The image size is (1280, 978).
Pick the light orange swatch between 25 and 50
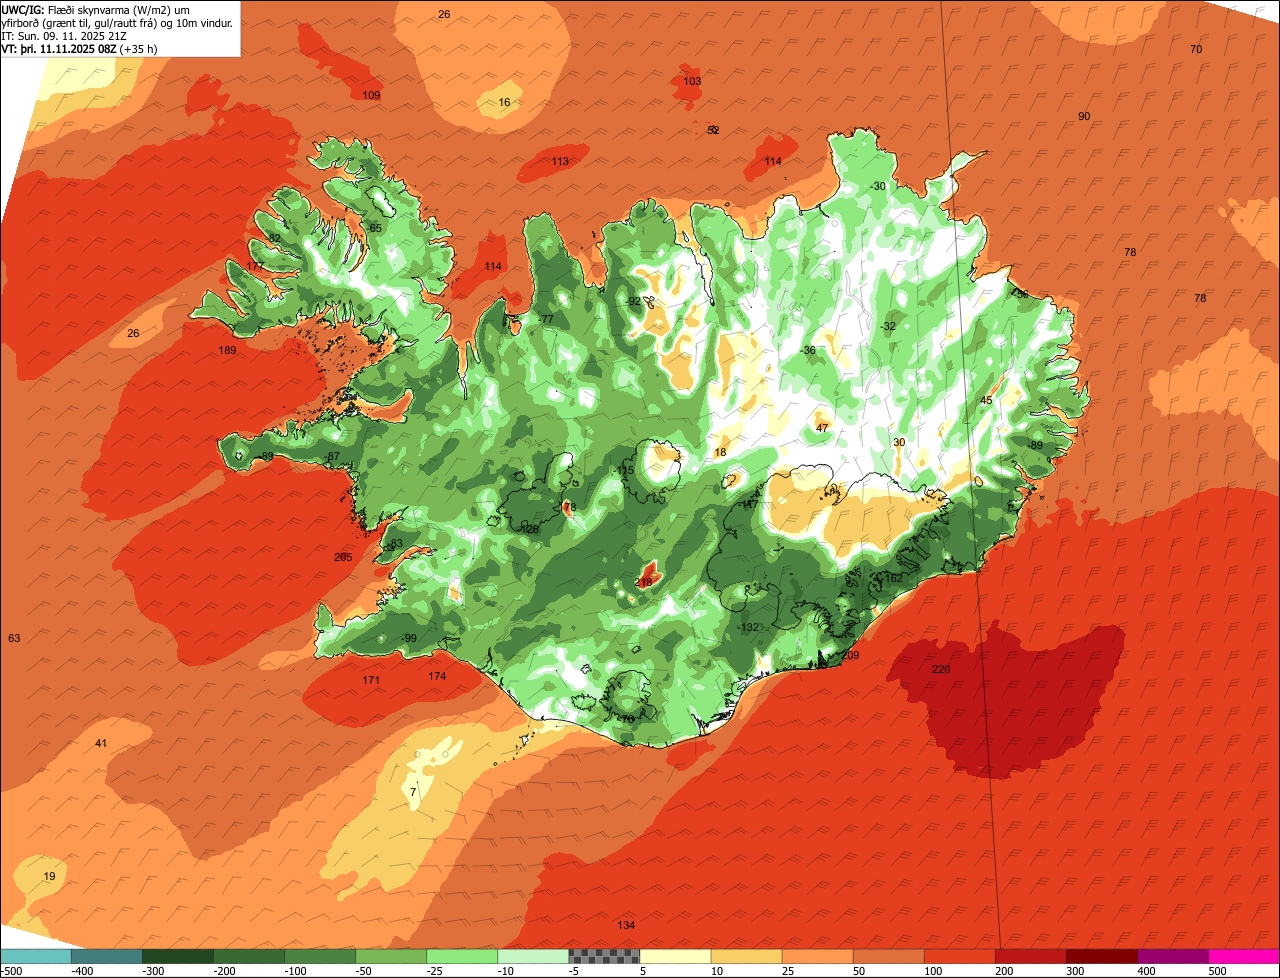816,956
